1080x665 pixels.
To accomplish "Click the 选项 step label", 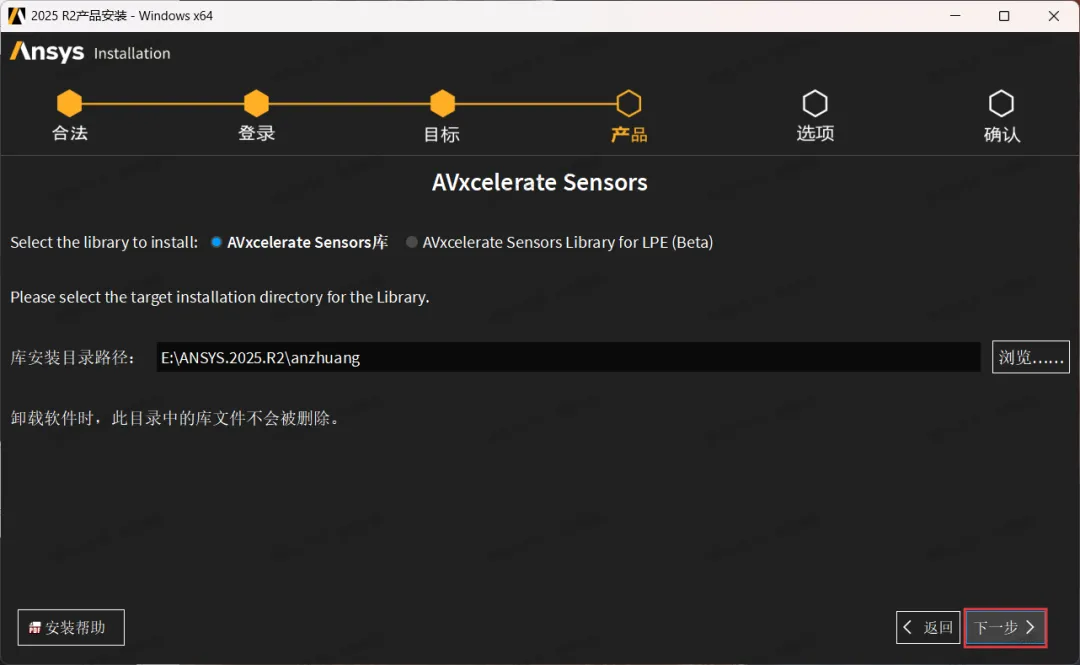I will [815, 133].
